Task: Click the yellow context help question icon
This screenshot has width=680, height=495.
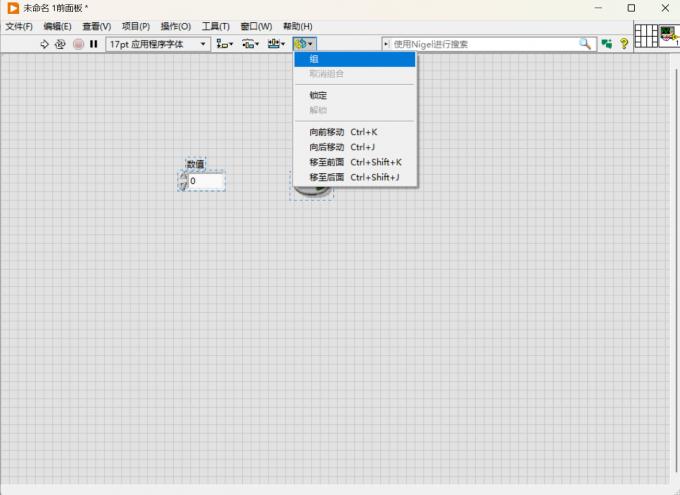Action: click(x=624, y=44)
